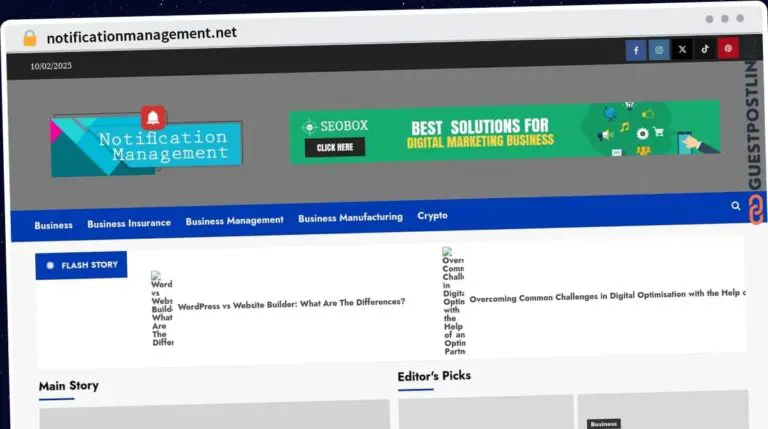Open the Business Insurance menu

[x=129, y=223]
